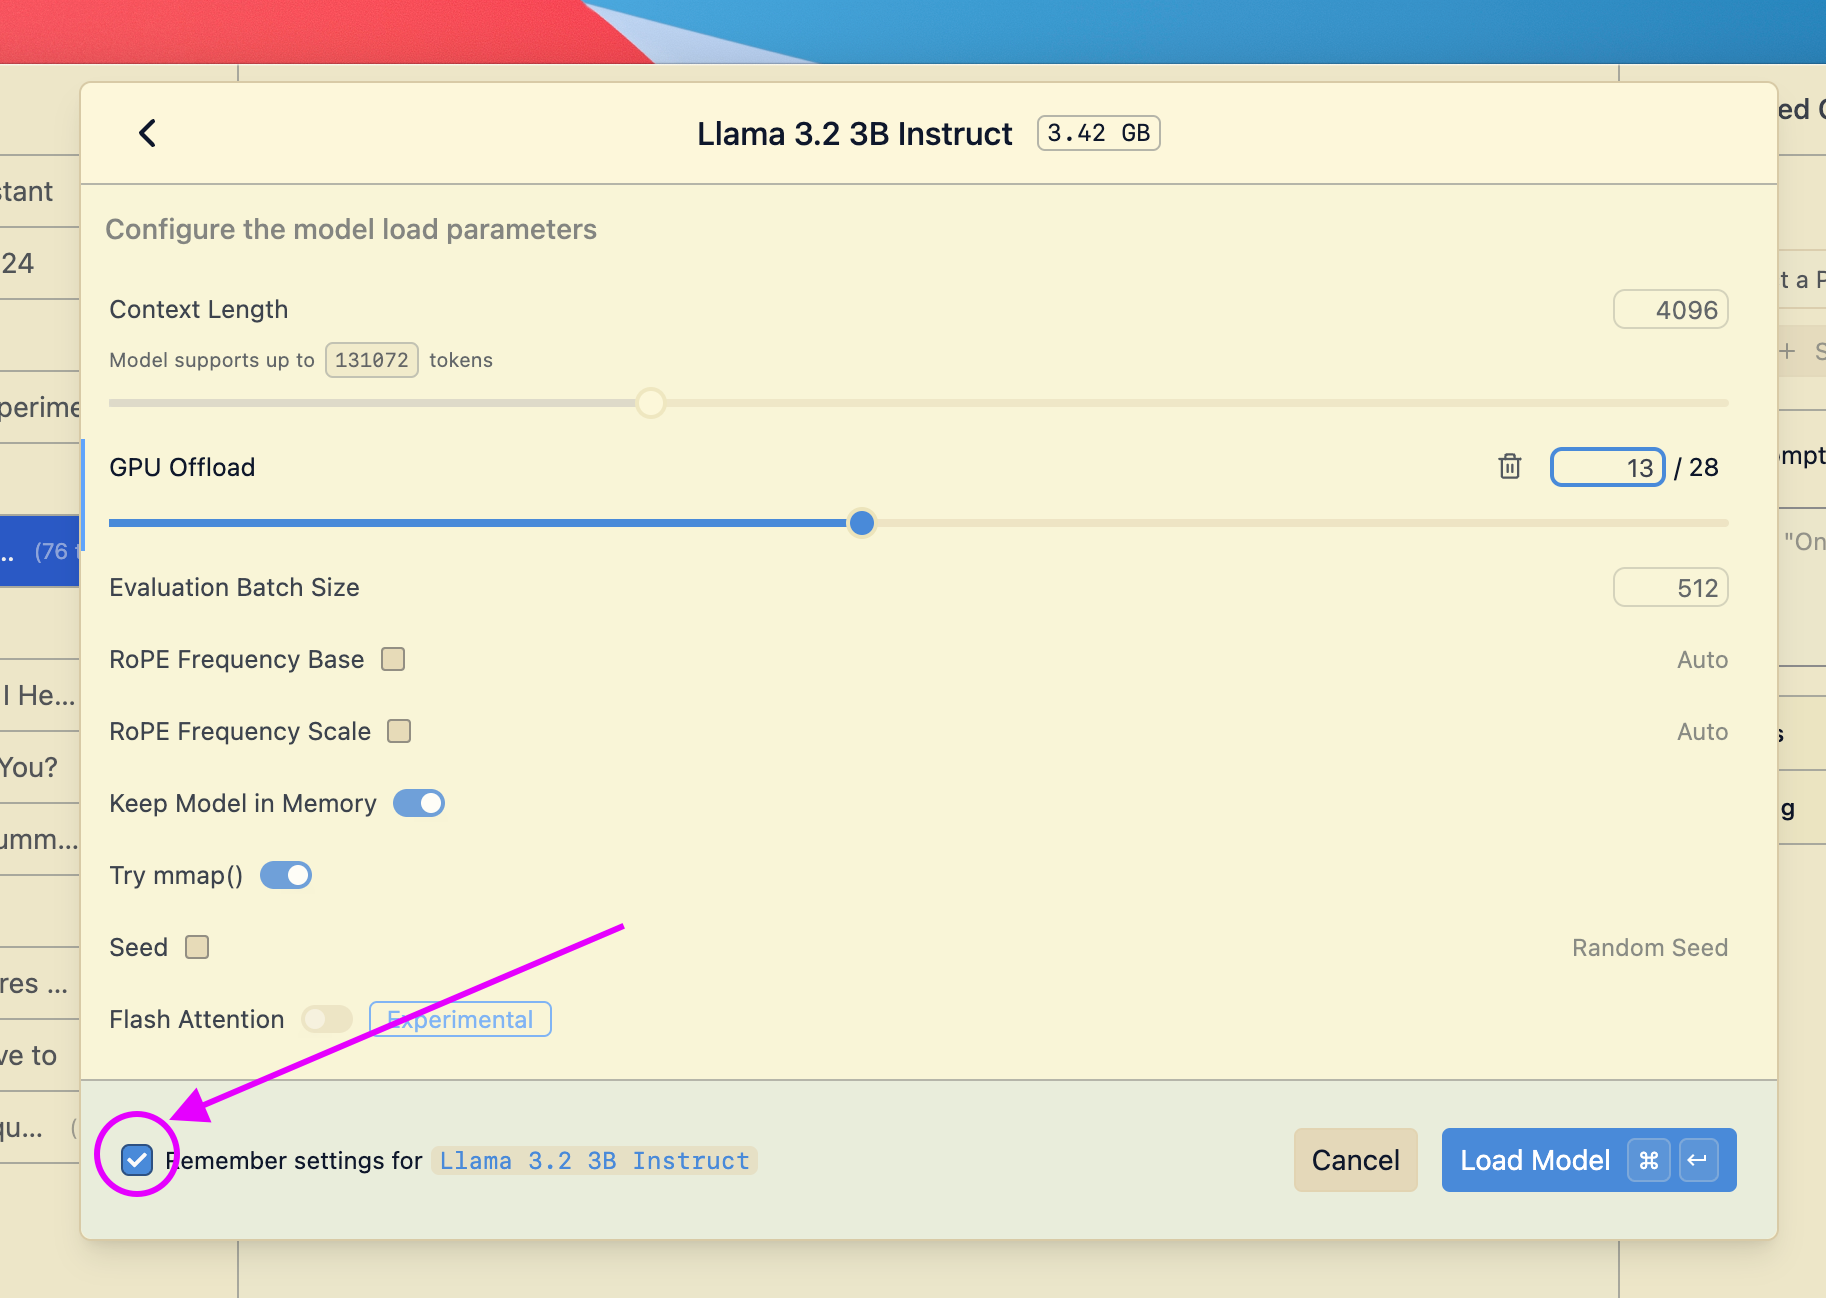The image size is (1826, 1298).
Task: Check the Seed checkbox
Action: tap(197, 947)
